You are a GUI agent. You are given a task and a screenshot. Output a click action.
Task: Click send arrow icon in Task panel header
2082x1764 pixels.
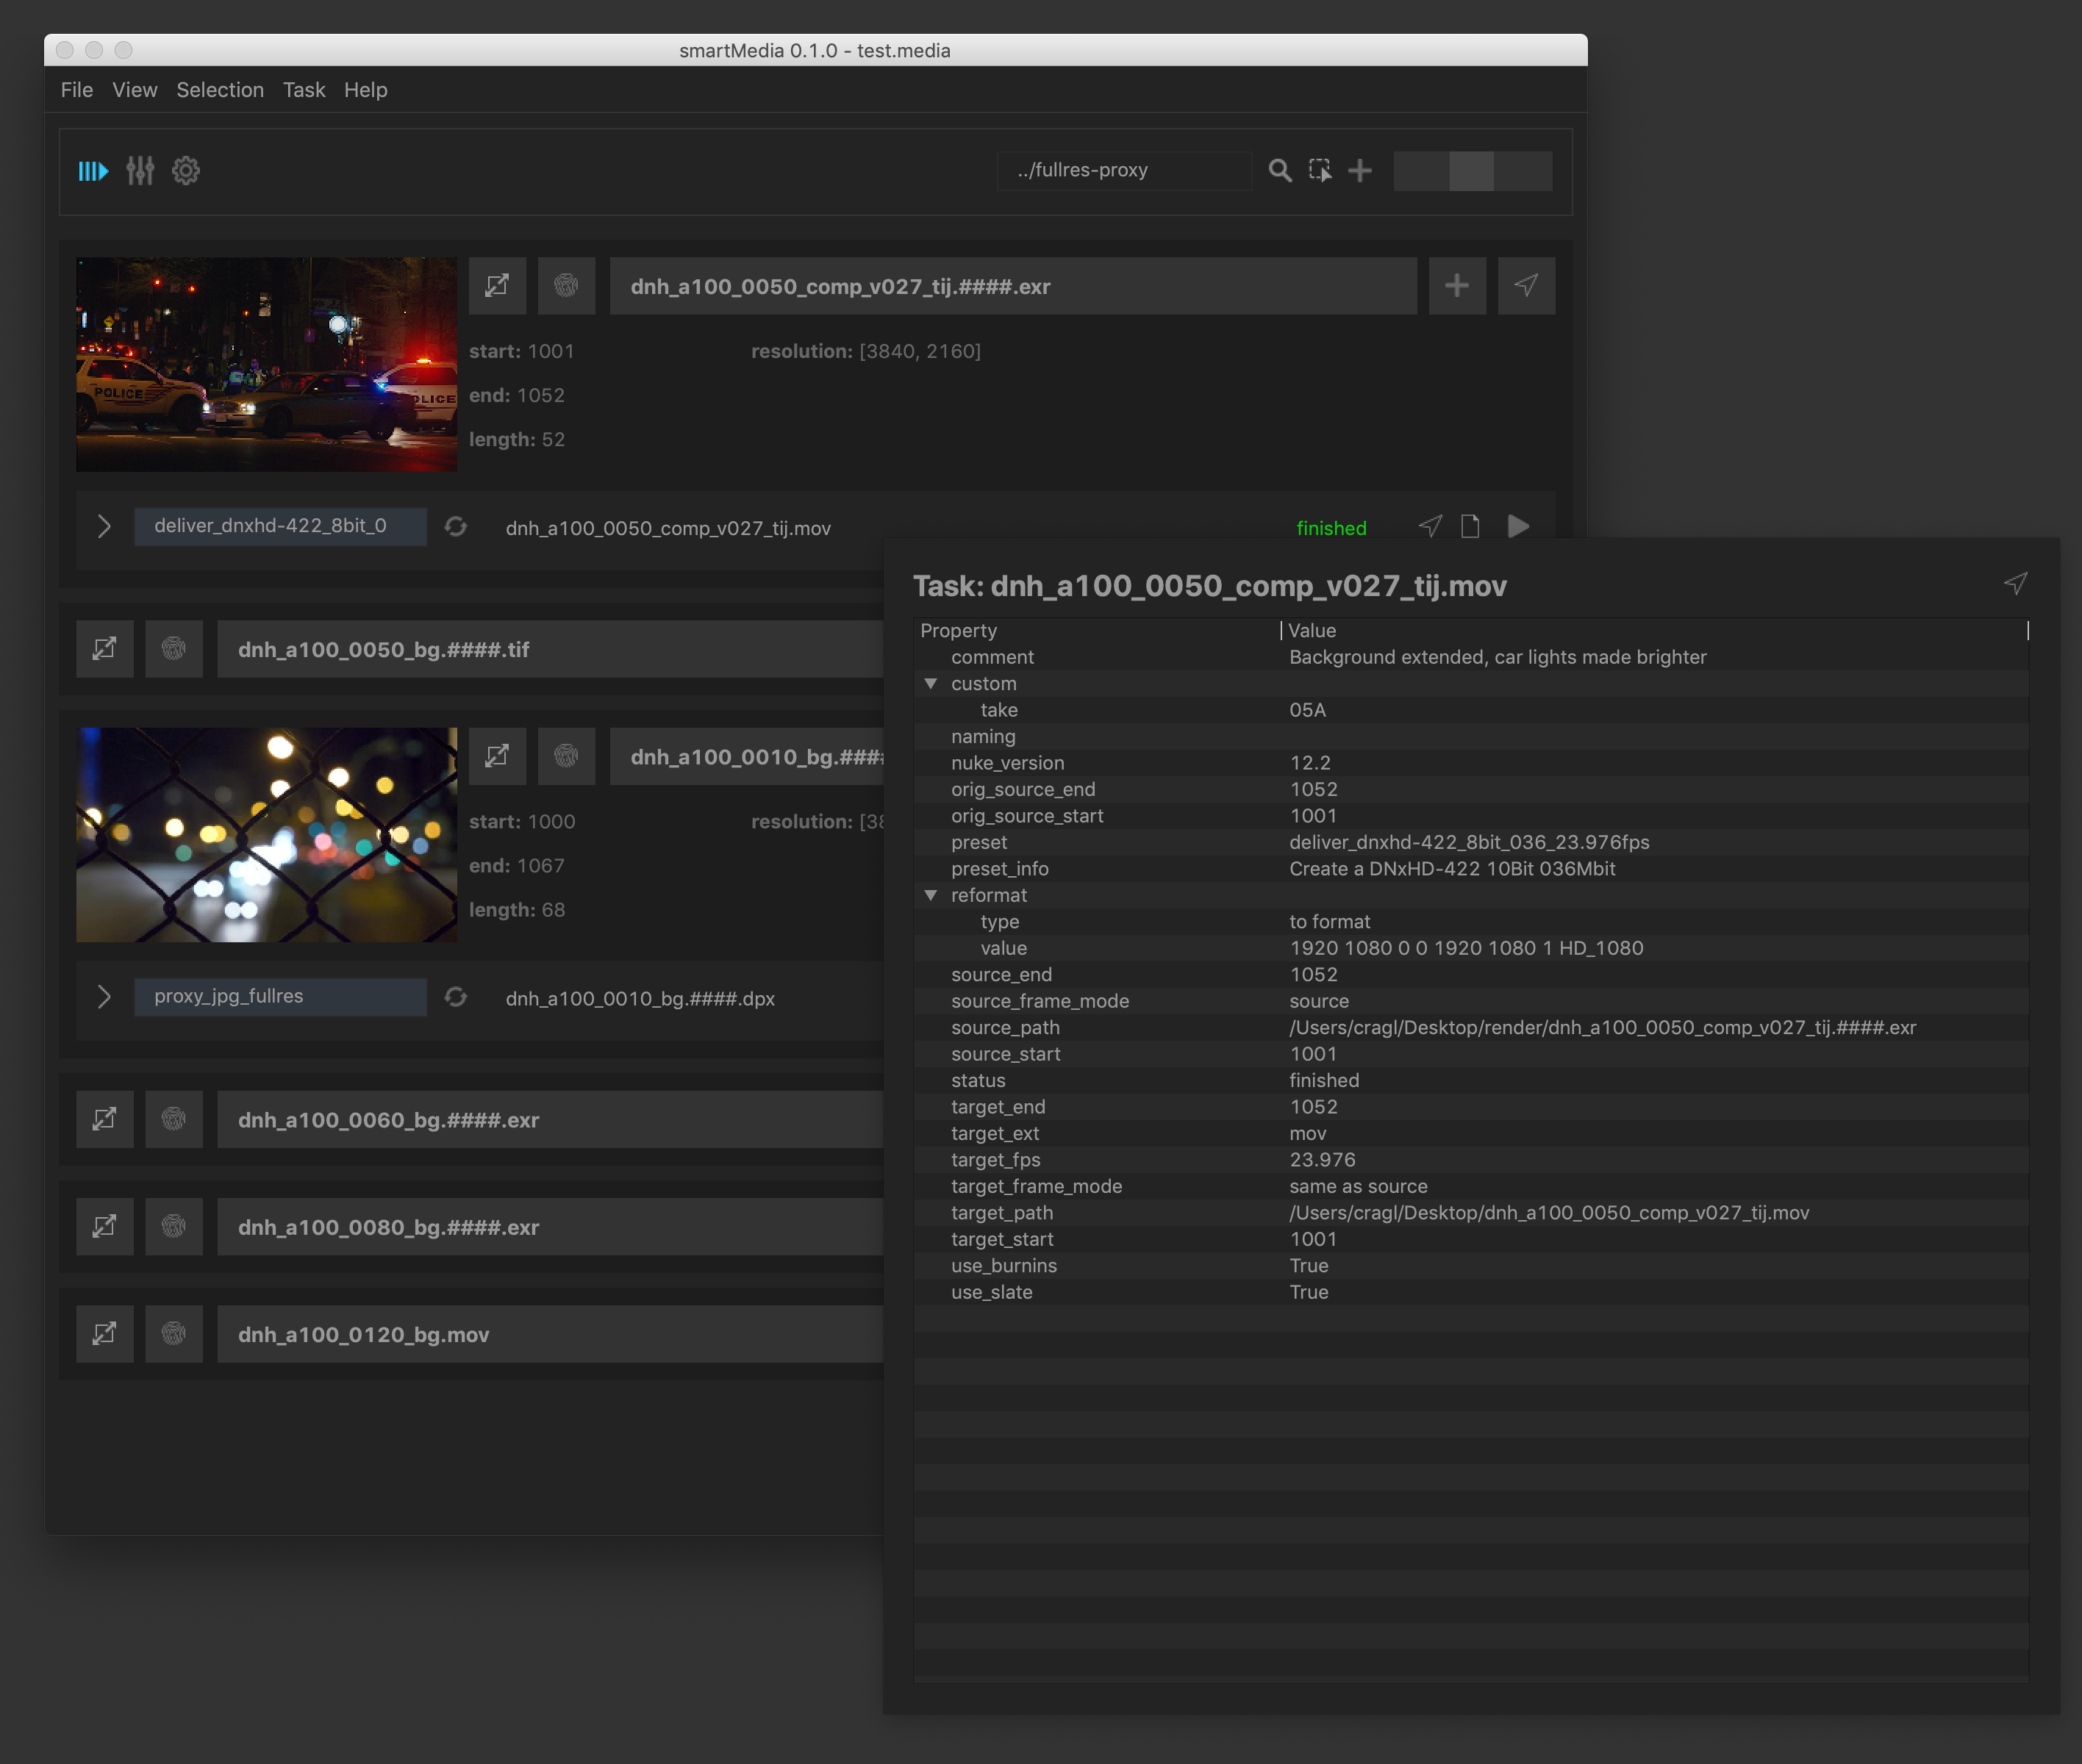point(2015,584)
